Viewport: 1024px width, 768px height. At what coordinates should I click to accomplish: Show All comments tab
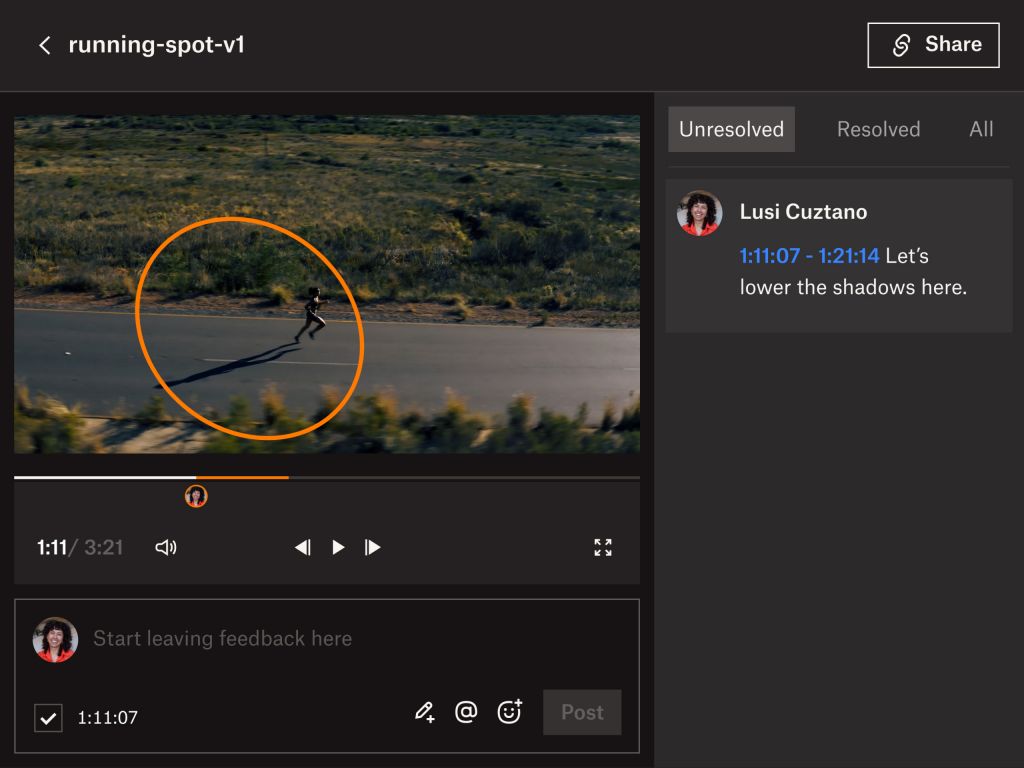(x=981, y=129)
